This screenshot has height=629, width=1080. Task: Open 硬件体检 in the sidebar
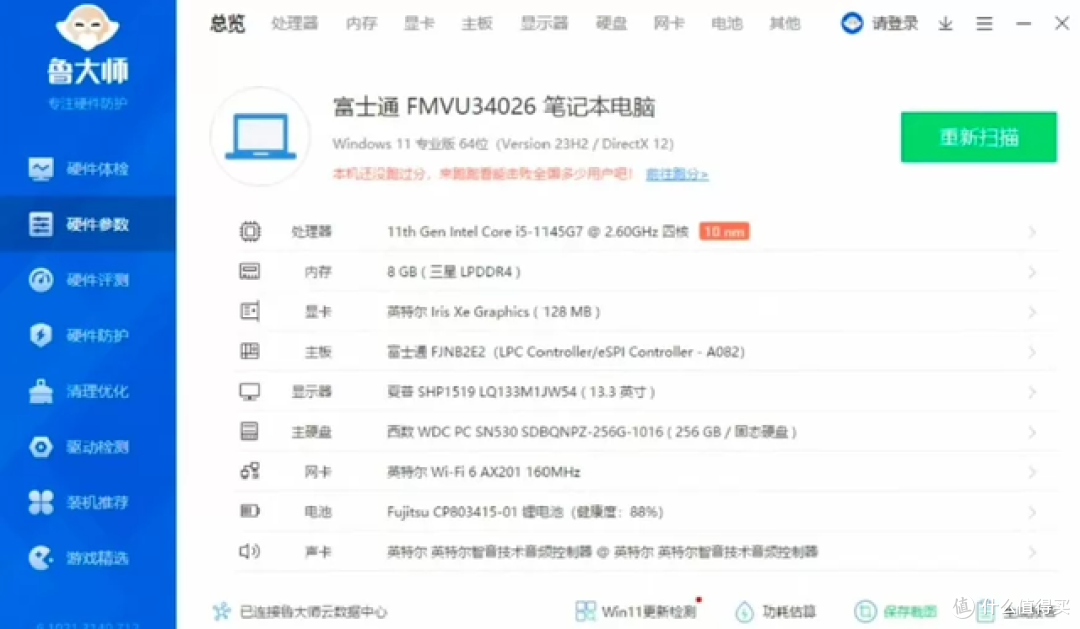pos(87,169)
